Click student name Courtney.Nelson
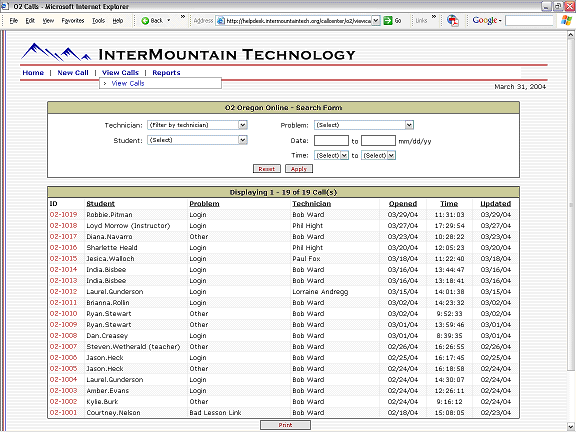 click(x=113, y=413)
